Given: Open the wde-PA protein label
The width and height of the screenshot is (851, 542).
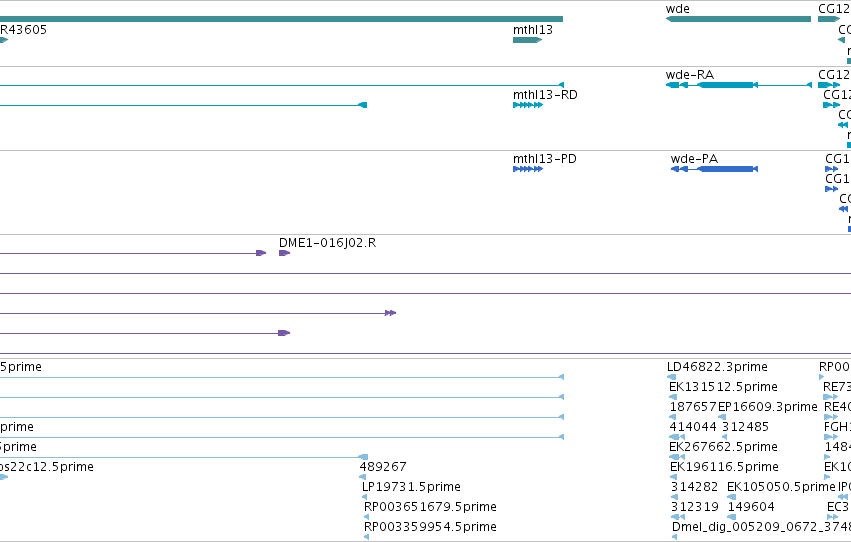Looking at the screenshot, I should (x=694, y=159).
